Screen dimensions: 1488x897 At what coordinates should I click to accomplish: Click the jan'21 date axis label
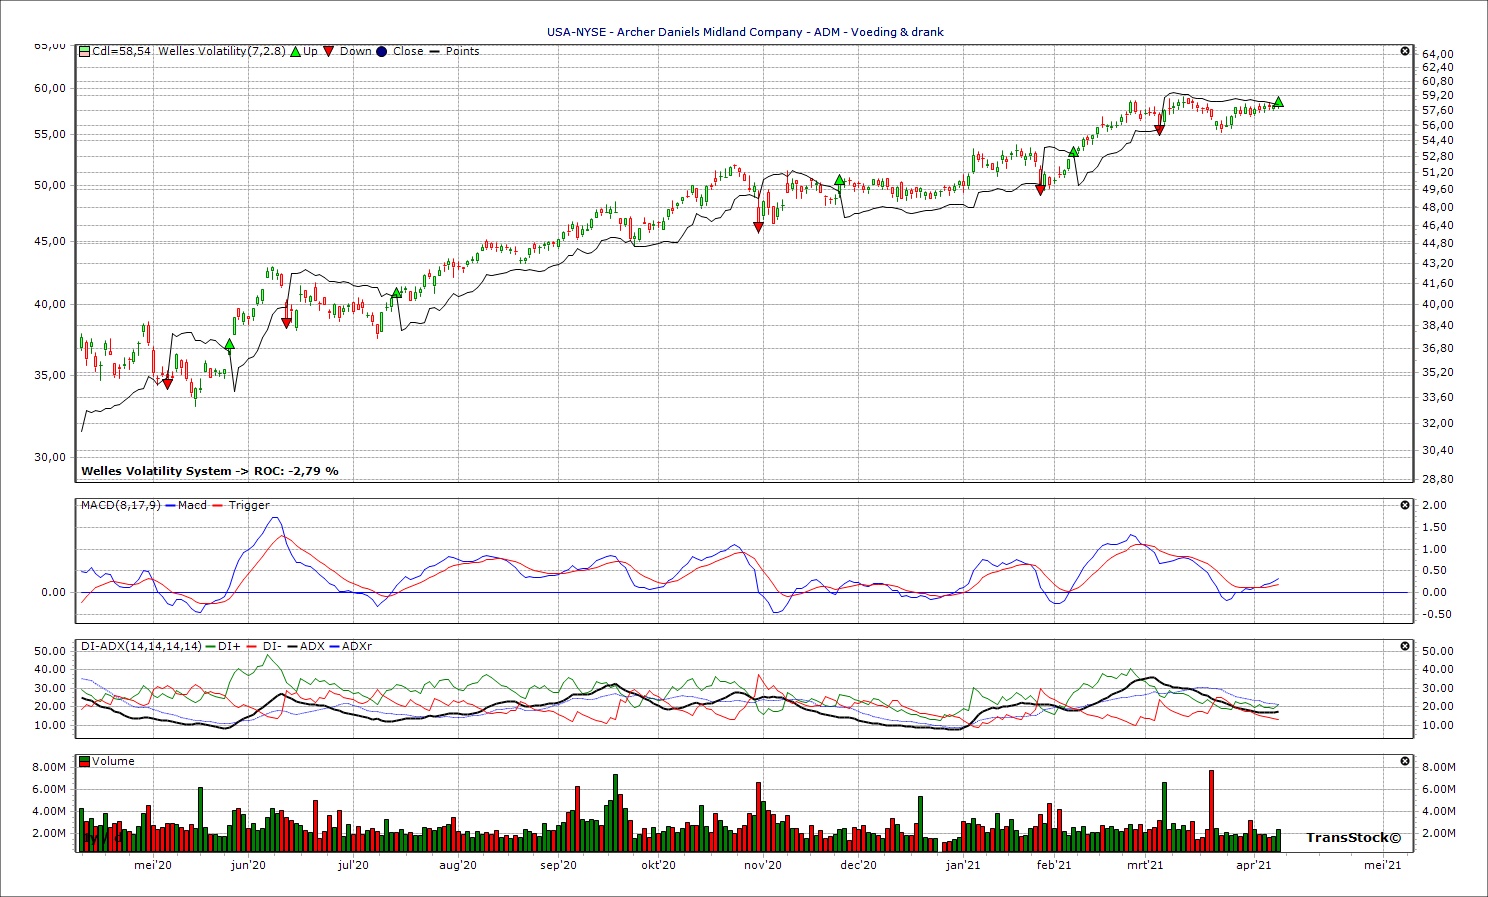(963, 865)
